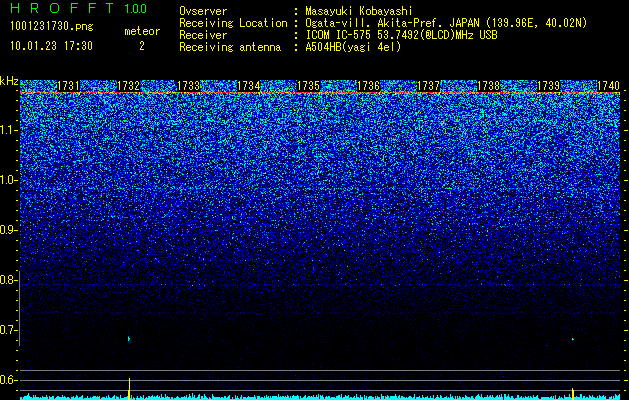Screen dimensions: 629x400
Task: Click the 1732 time marker
Action: pyautogui.click(x=128, y=86)
